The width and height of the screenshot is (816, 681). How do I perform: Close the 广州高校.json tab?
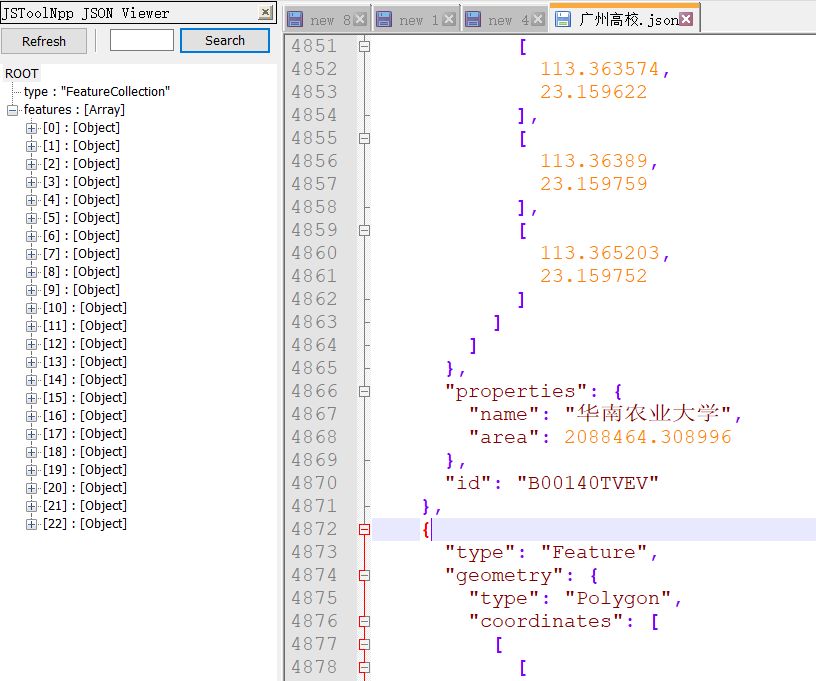[686, 19]
